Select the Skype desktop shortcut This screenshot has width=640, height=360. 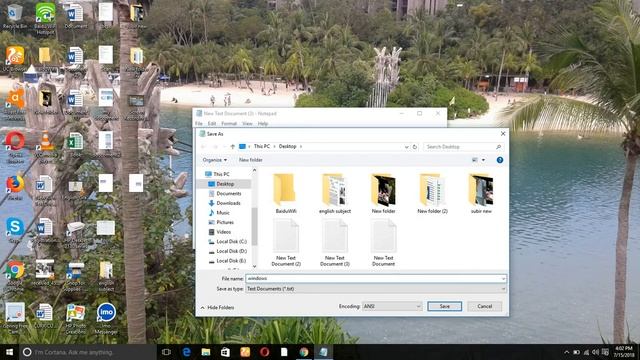pyautogui.click(x=15, y=230)
